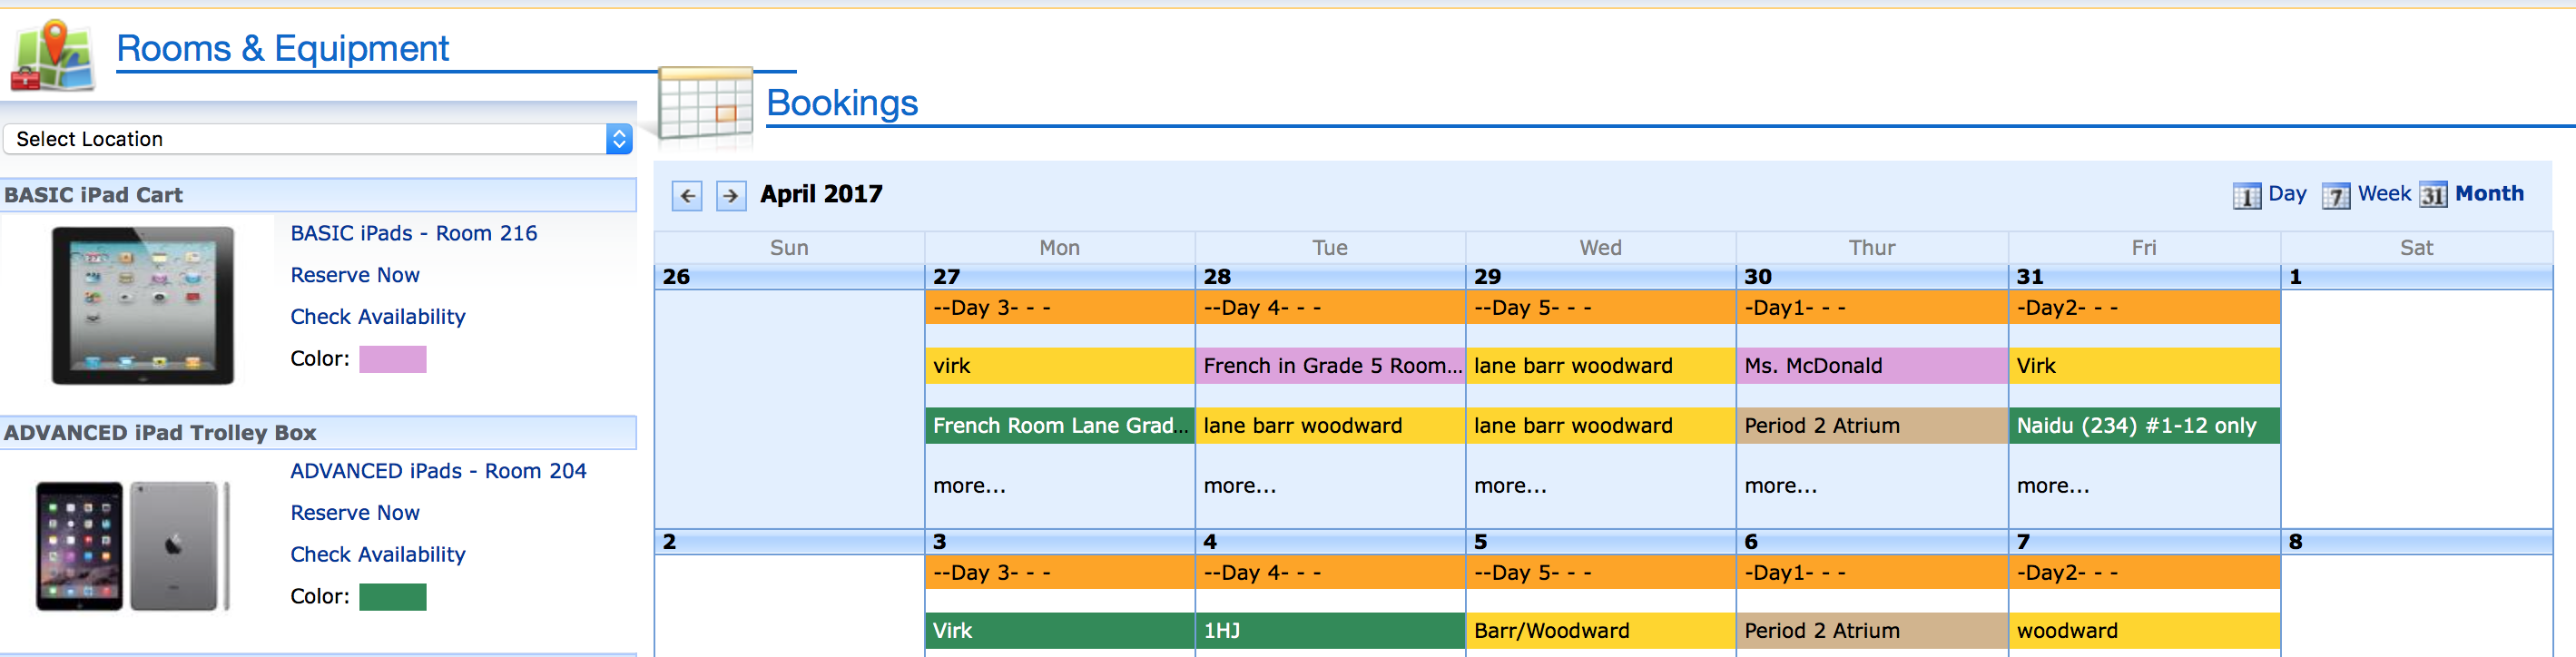Viewport: 2576px width, 657px height.
Task: Click the ADVANCED iPad mini thumbnail image
Action: pos(133,546)
